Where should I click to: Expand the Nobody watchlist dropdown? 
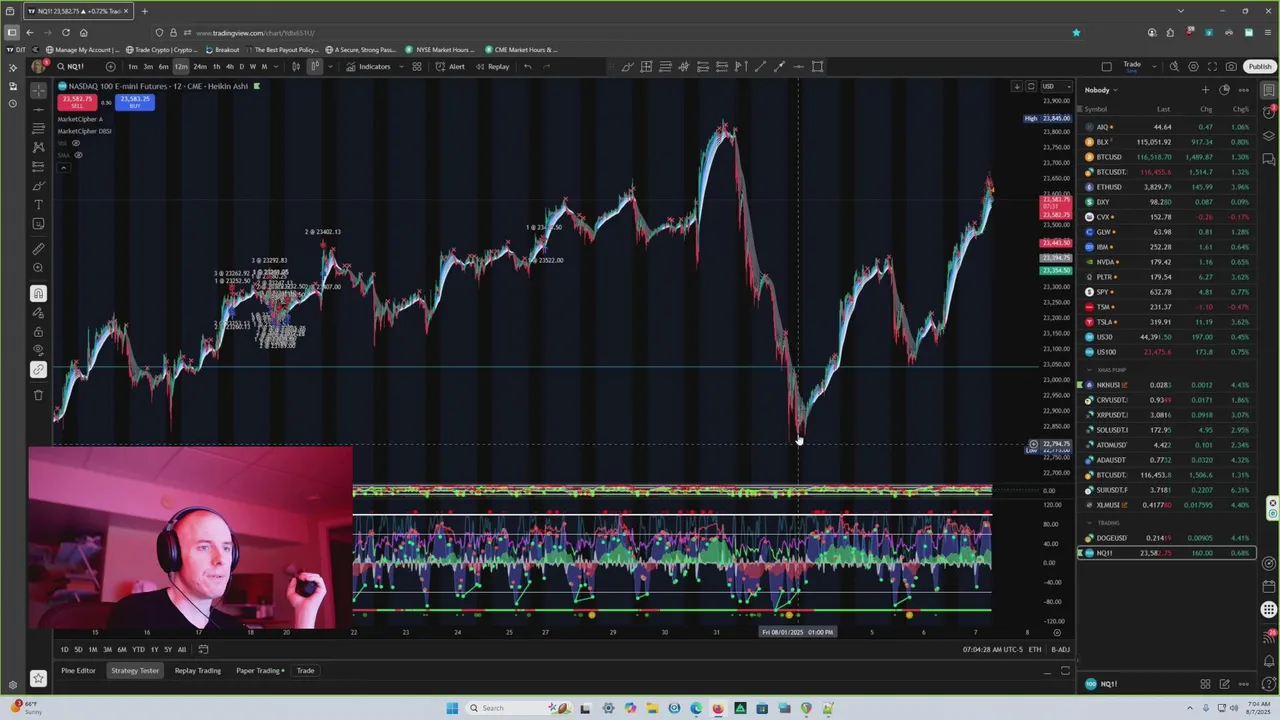[1101, 90]
